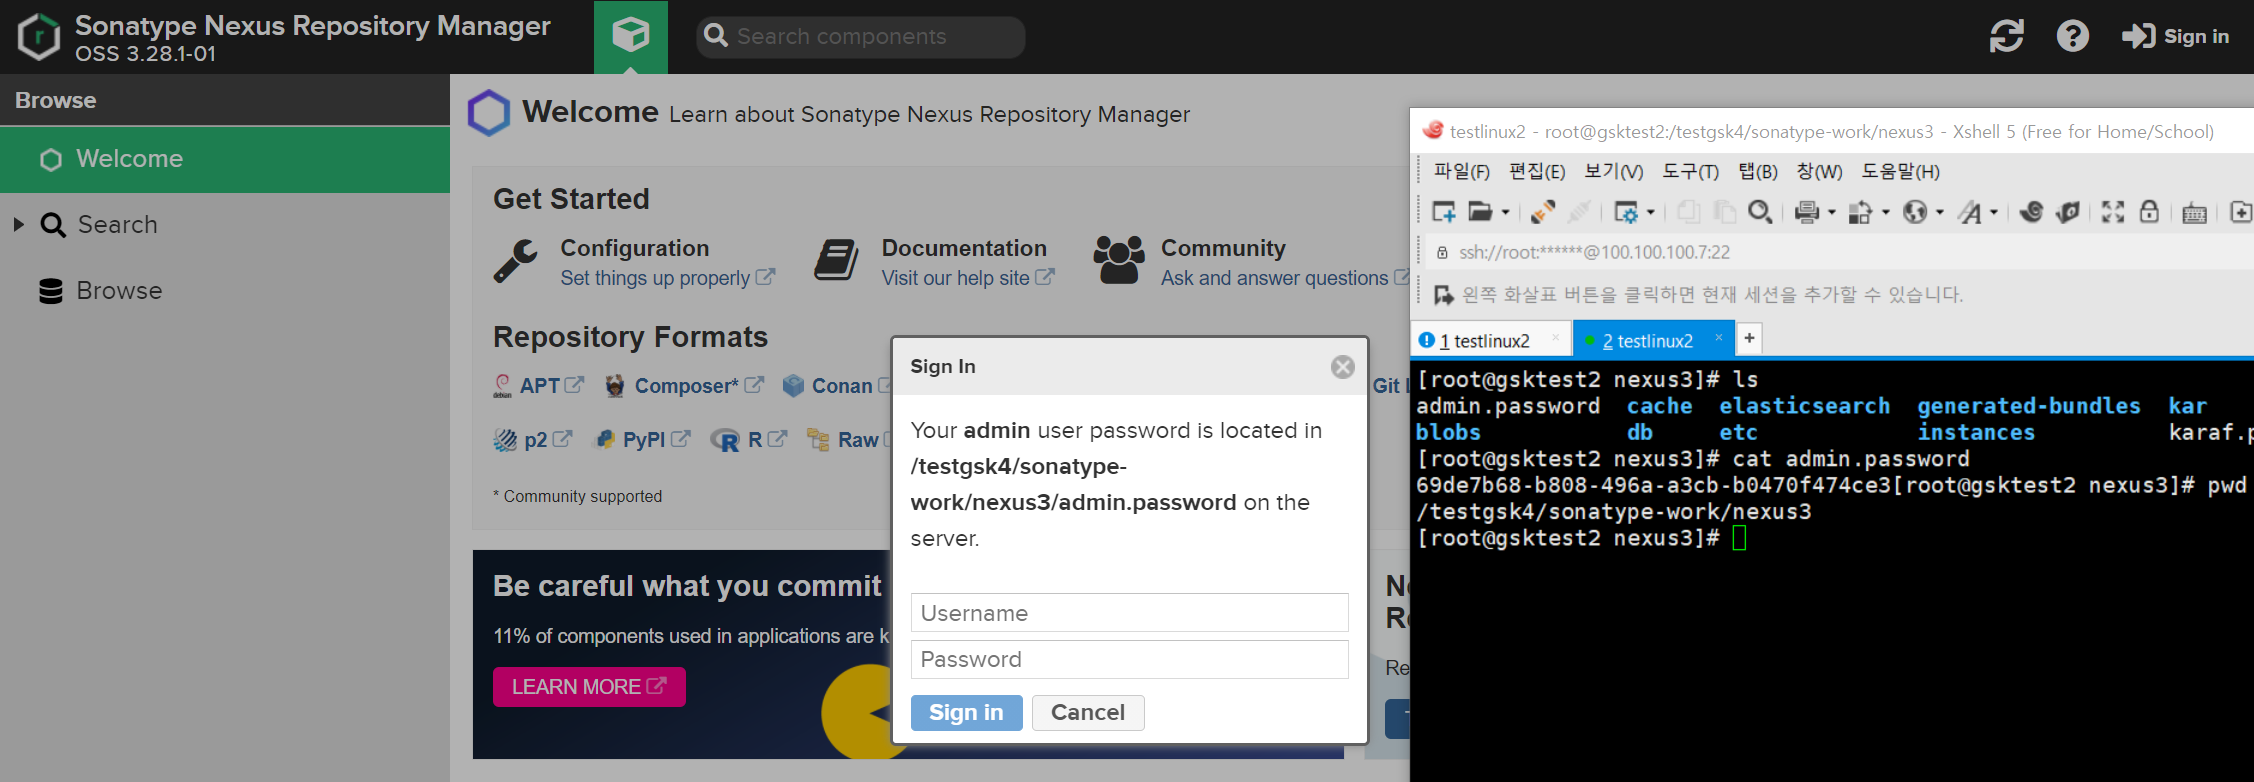Close the Sign In dialog with X
This screenshot has height=782, width=2254.
point(1342,367)
